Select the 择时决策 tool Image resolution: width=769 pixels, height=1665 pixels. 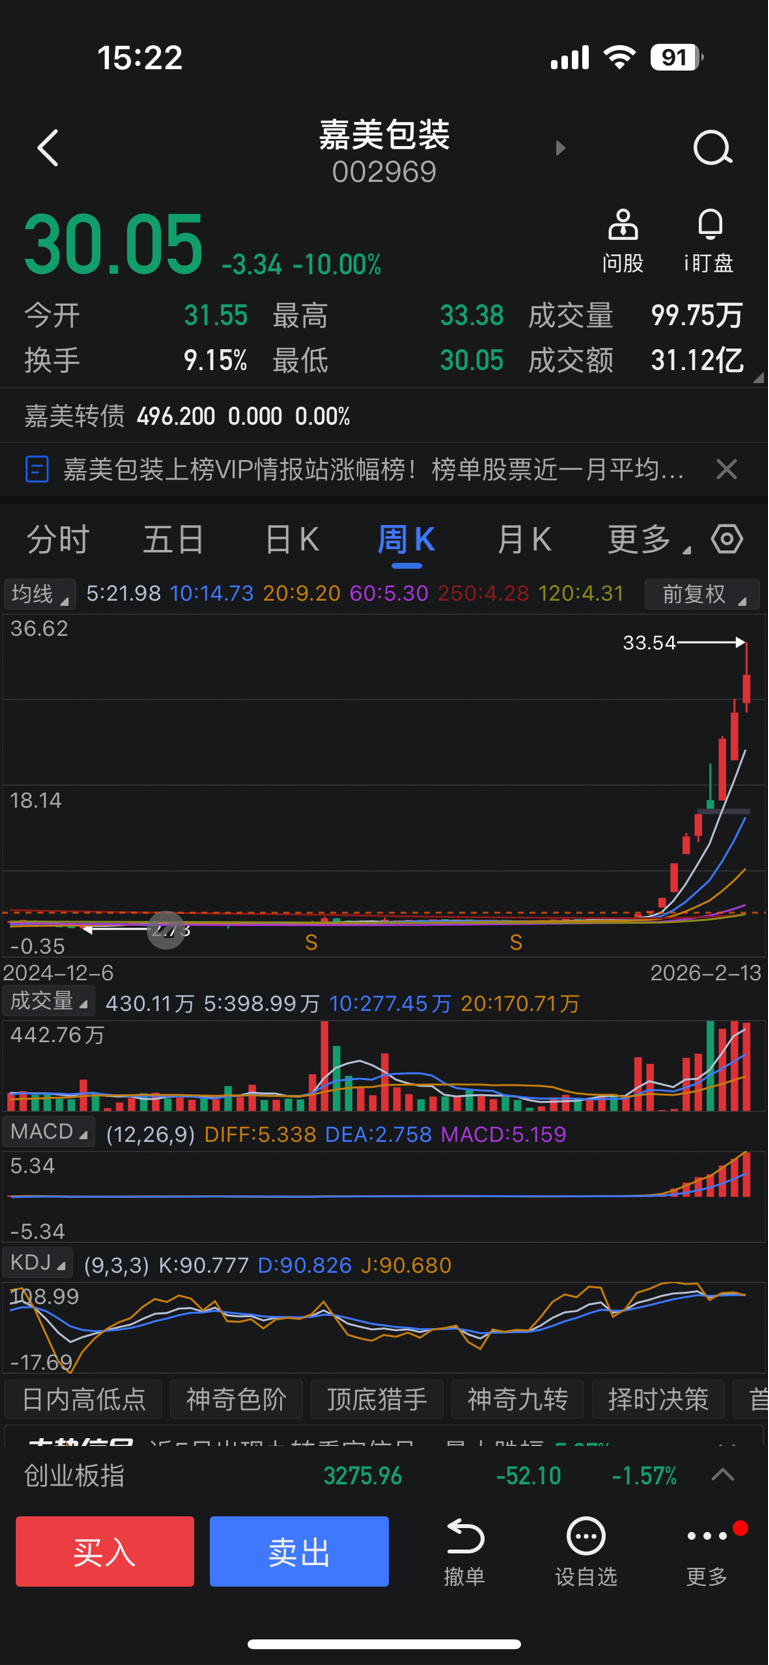coord(658,1399)
